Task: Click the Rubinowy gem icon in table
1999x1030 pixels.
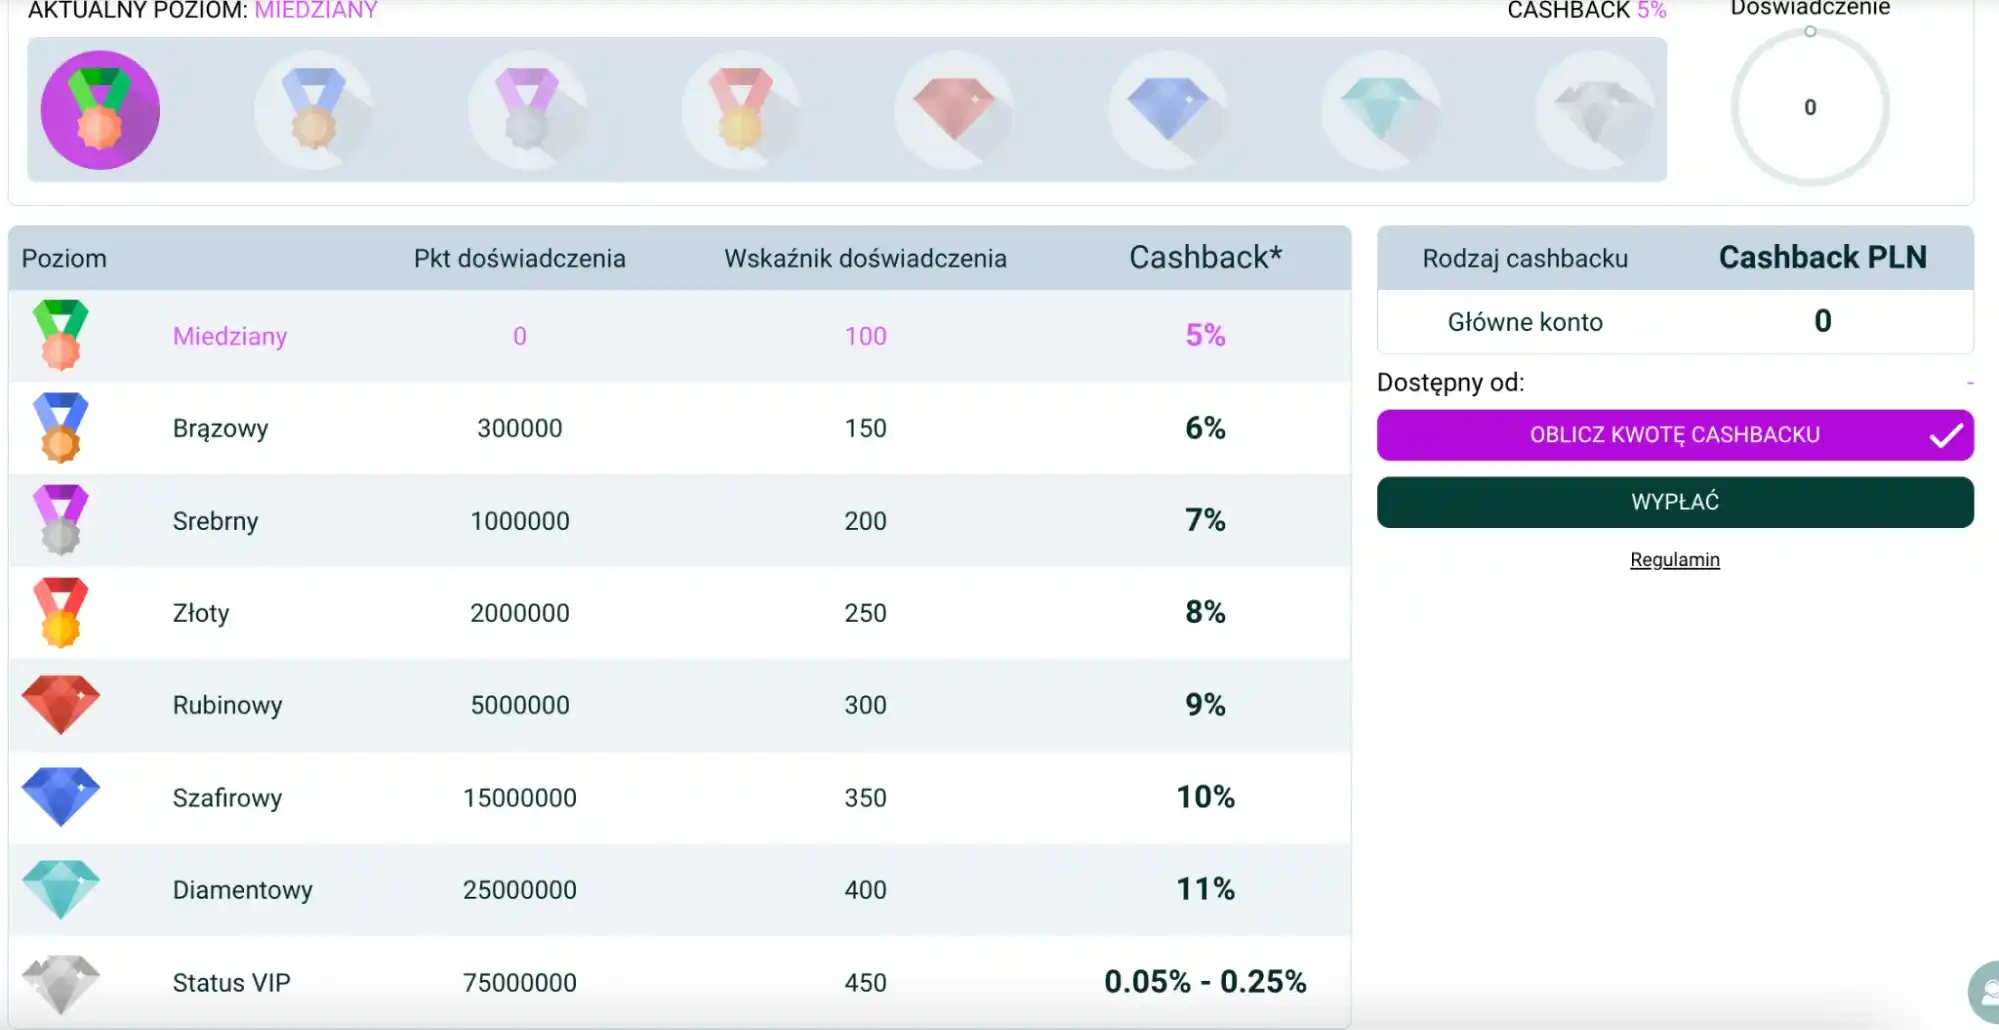Action: [61, 705]
